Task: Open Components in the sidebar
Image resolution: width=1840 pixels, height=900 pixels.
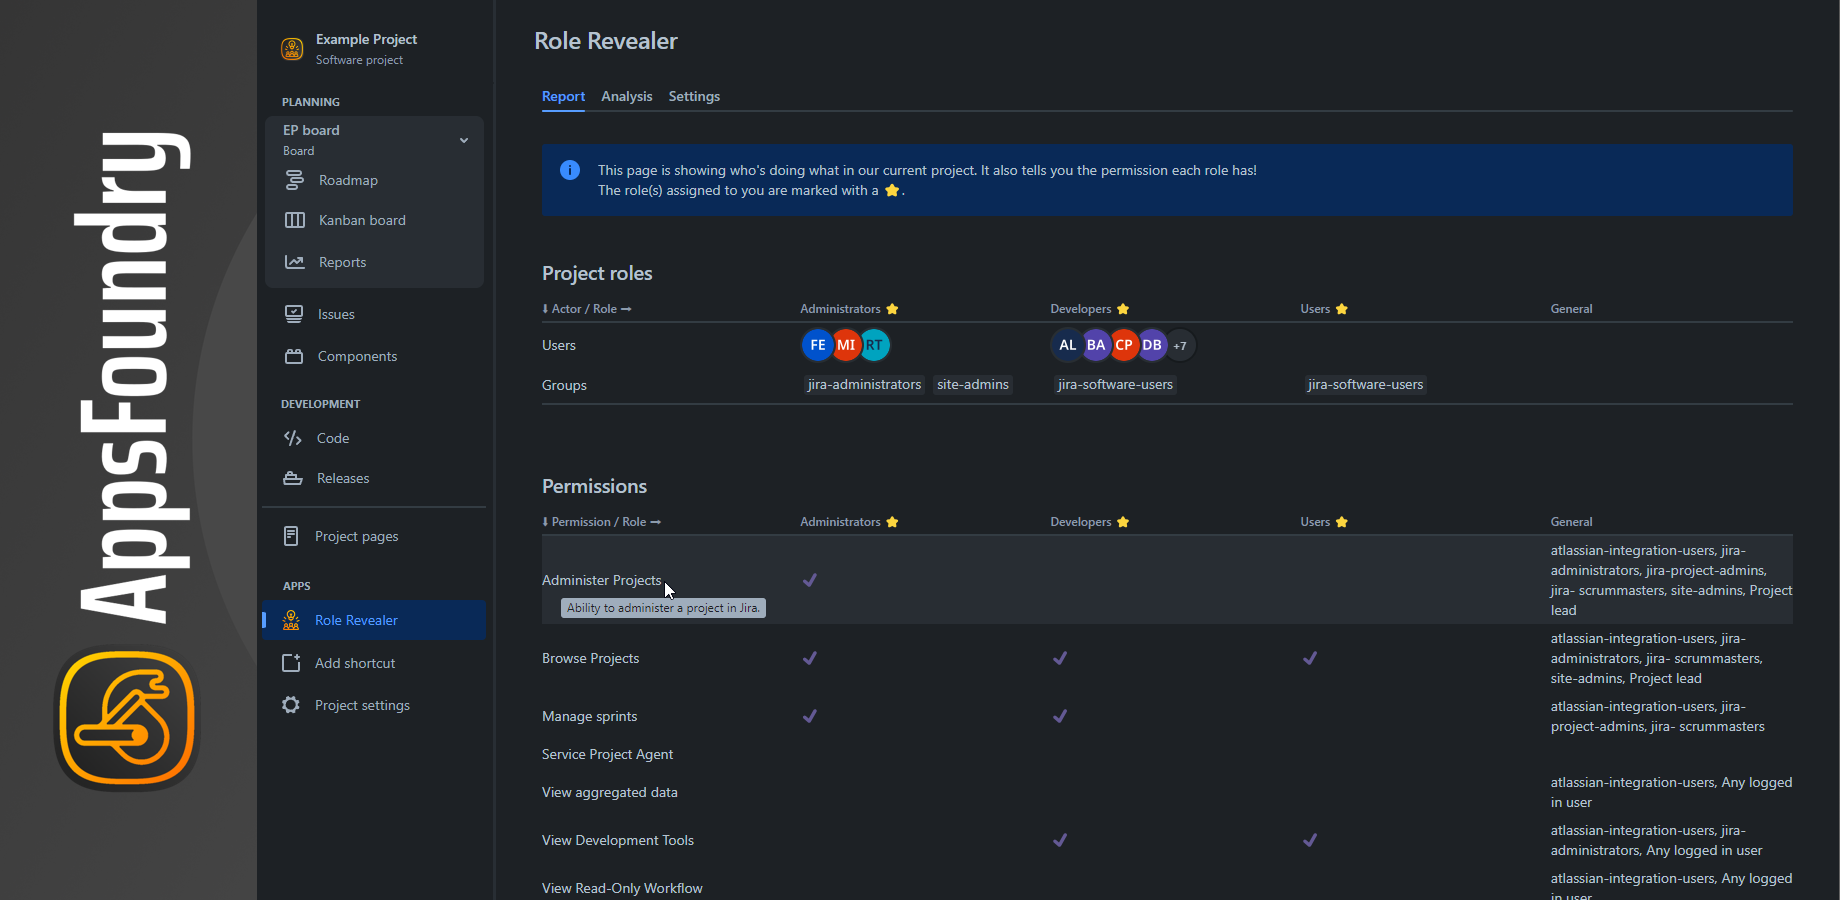Action: [x=357, y=356]
